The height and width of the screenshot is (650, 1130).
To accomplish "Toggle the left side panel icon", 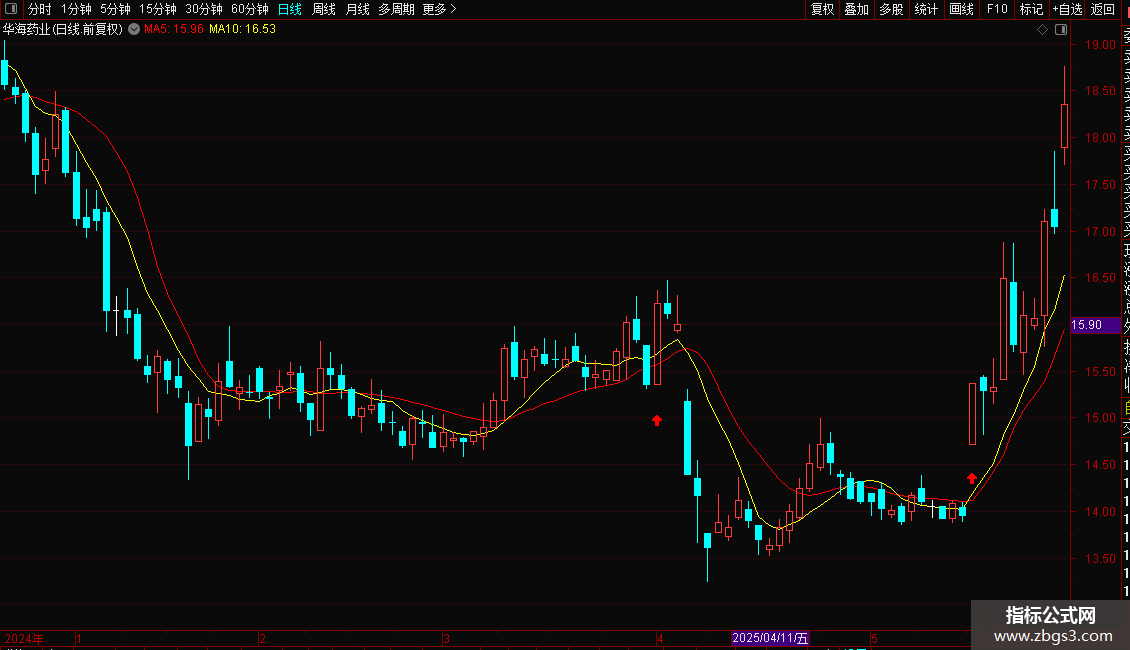I will point(11,9).
